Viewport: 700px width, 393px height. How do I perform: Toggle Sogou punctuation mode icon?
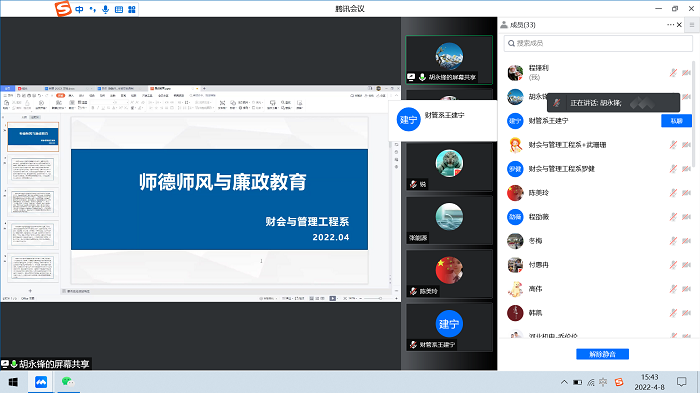(92, 9)
